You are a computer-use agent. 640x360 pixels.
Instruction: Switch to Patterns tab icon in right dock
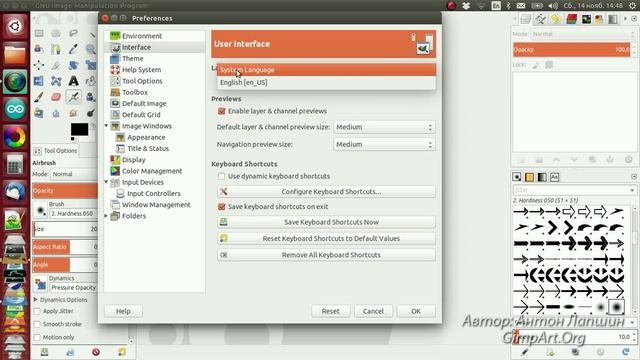(x=529, y=177)
